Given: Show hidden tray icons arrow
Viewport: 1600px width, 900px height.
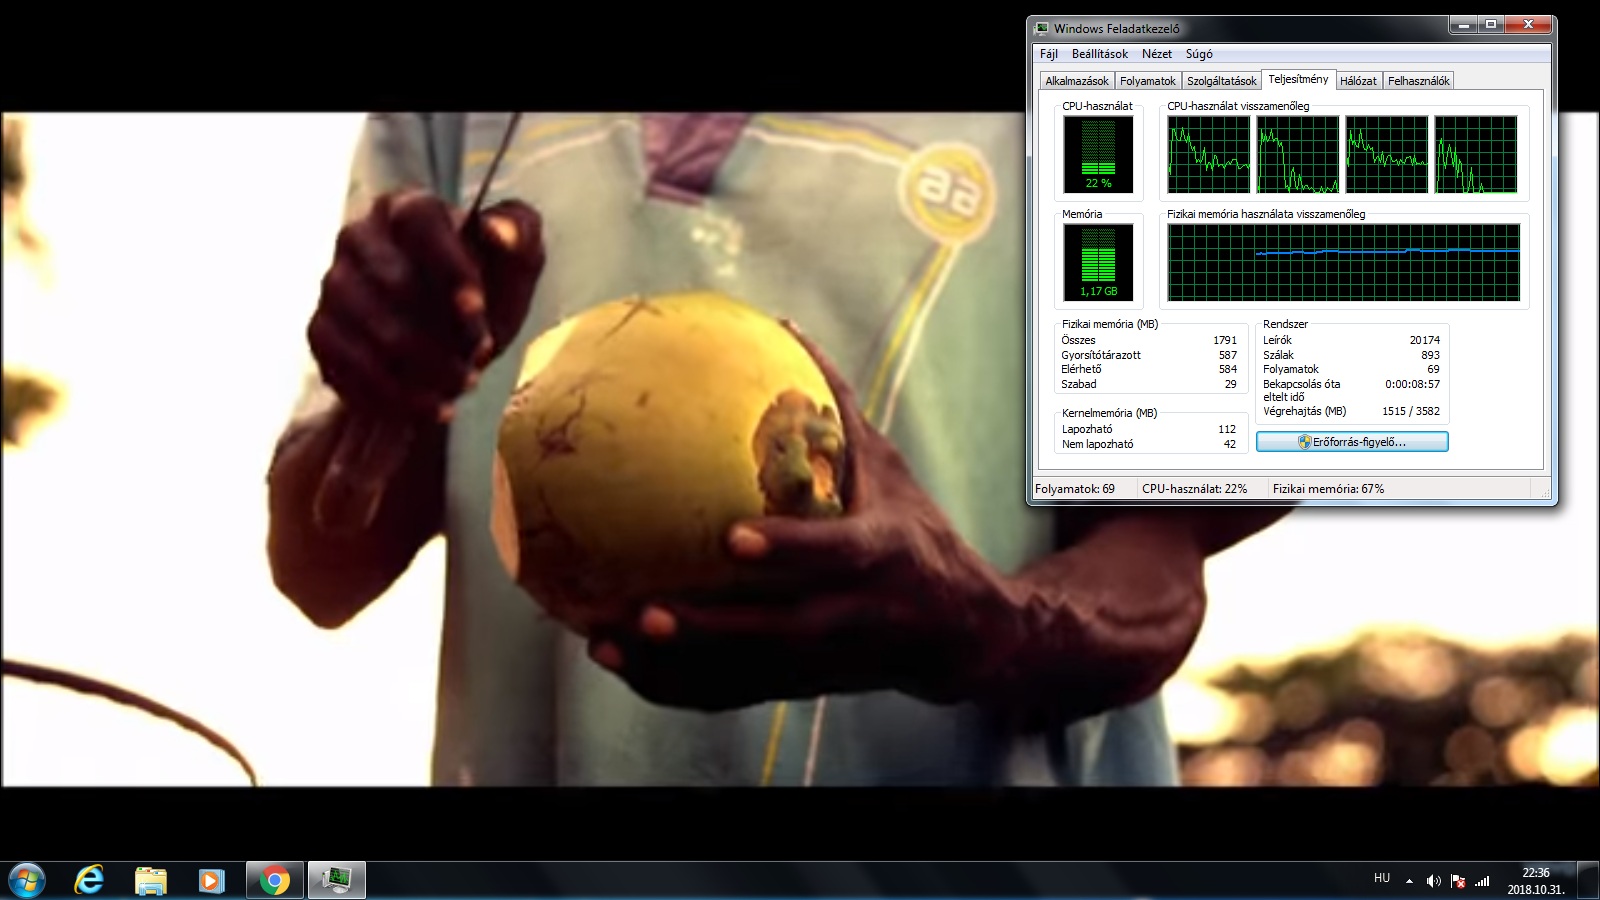Looking at the screenshot, I should (1409, 881).
